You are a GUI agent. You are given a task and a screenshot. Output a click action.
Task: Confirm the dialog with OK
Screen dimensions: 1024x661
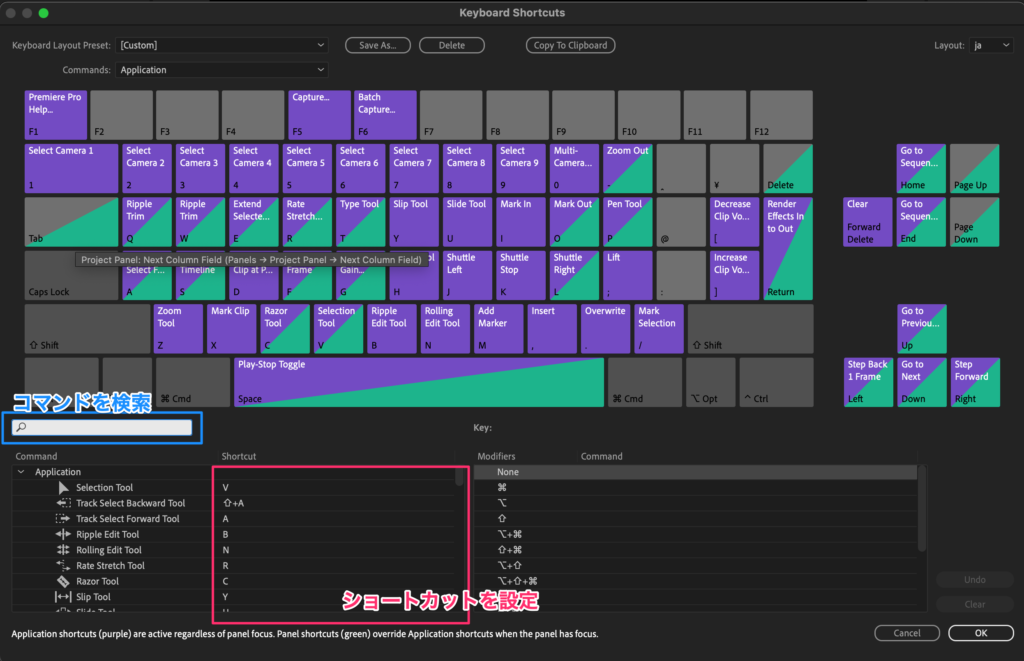pos(981,633)
